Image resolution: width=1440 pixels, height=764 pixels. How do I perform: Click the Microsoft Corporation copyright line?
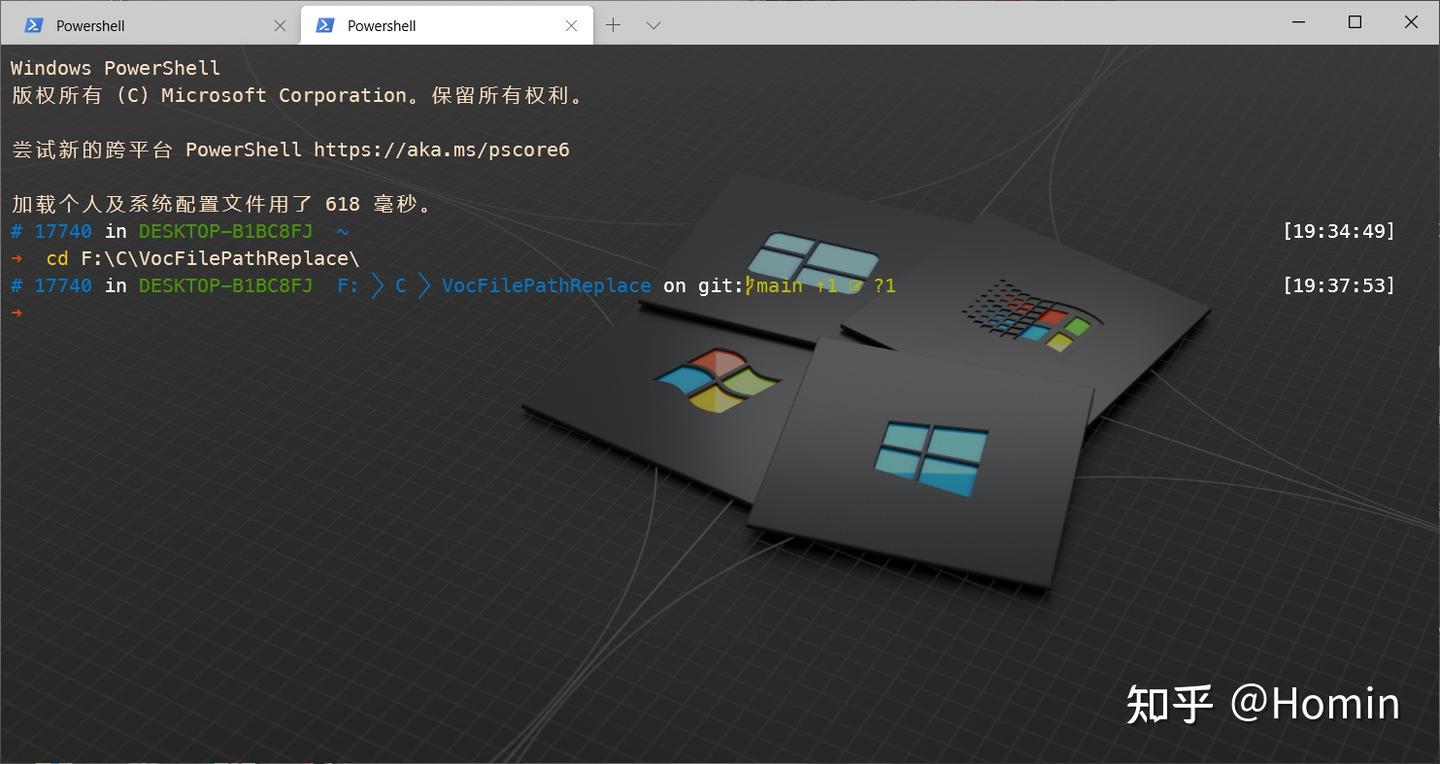tap(298, 95)
